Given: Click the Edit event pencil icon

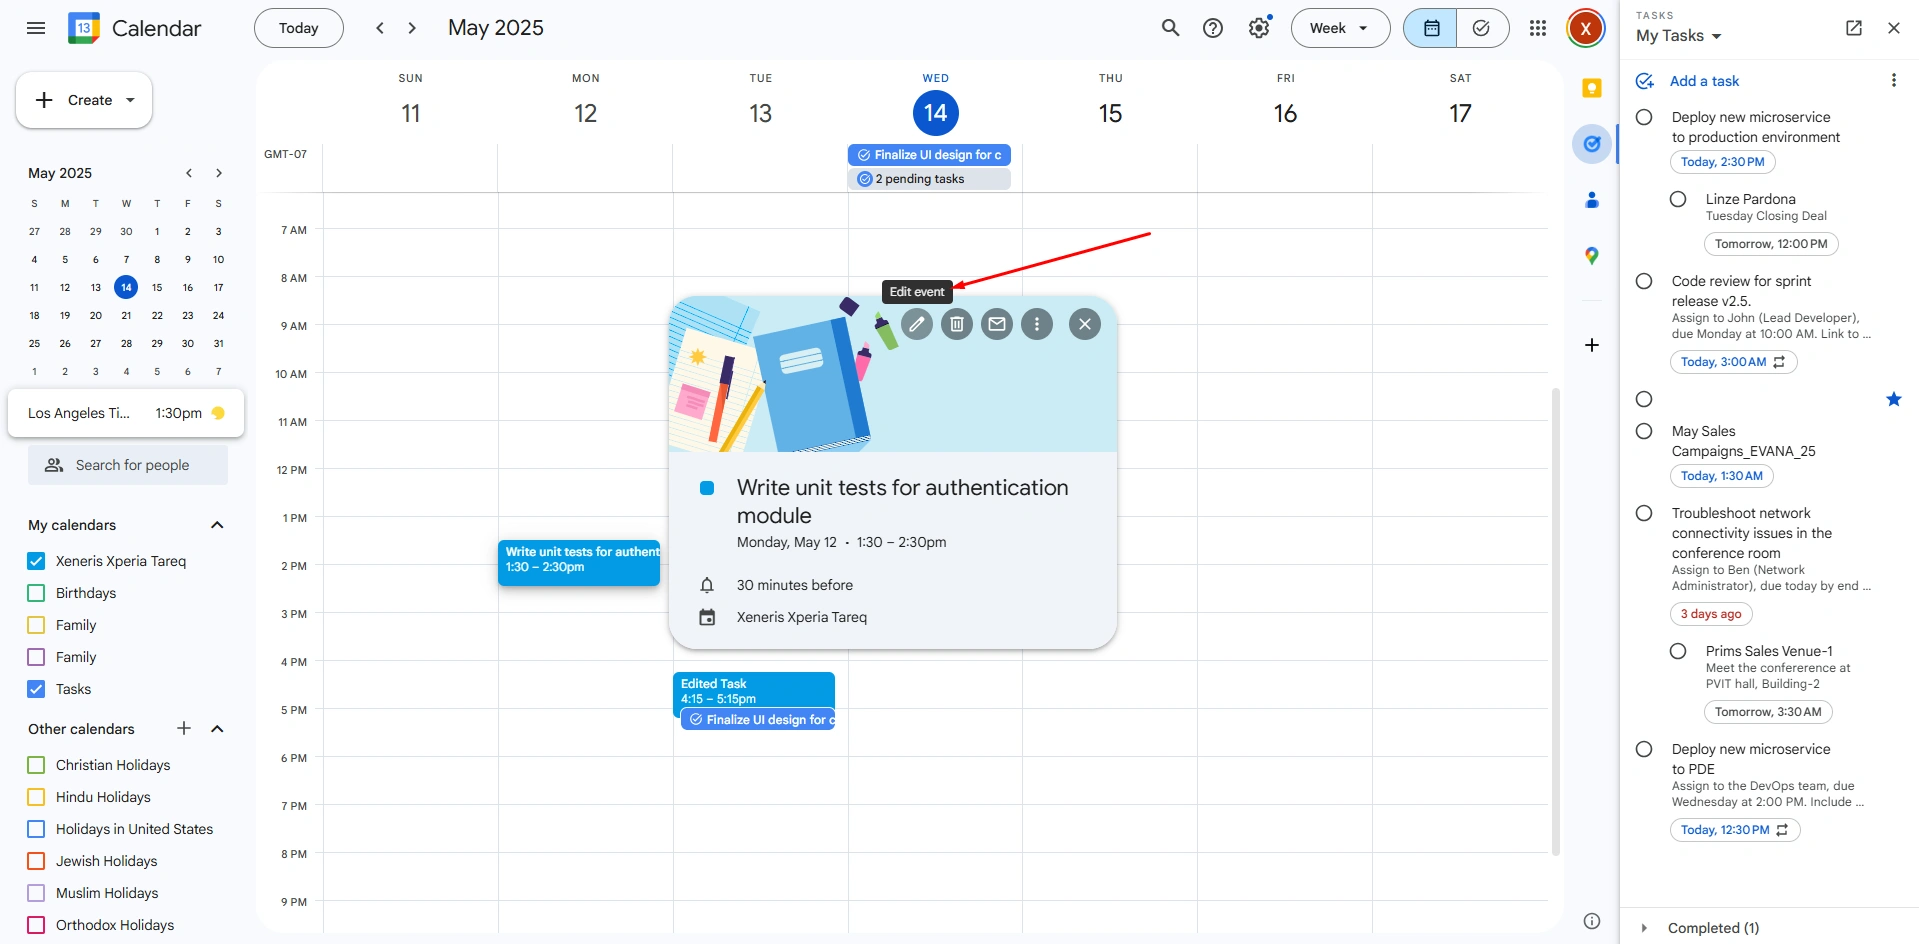Looking at the screenshot, I should (x=916, y=324).
